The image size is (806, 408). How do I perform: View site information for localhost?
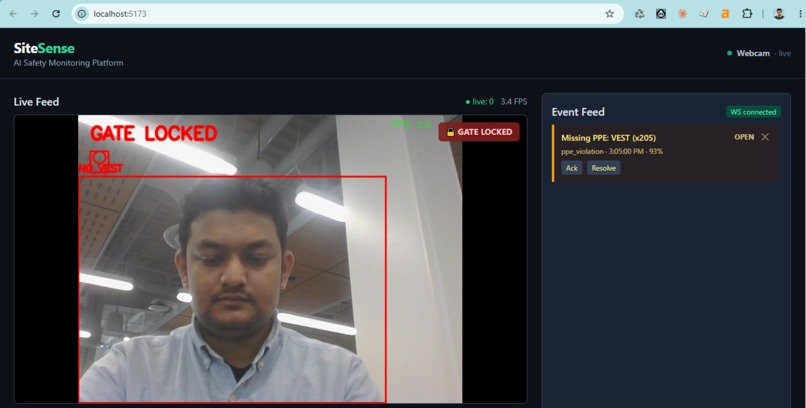click(x=82, y=14)
